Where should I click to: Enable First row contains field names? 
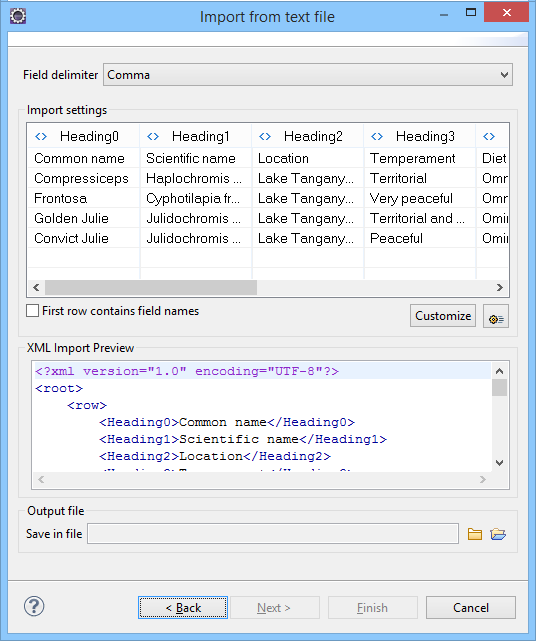pos(33,311)
